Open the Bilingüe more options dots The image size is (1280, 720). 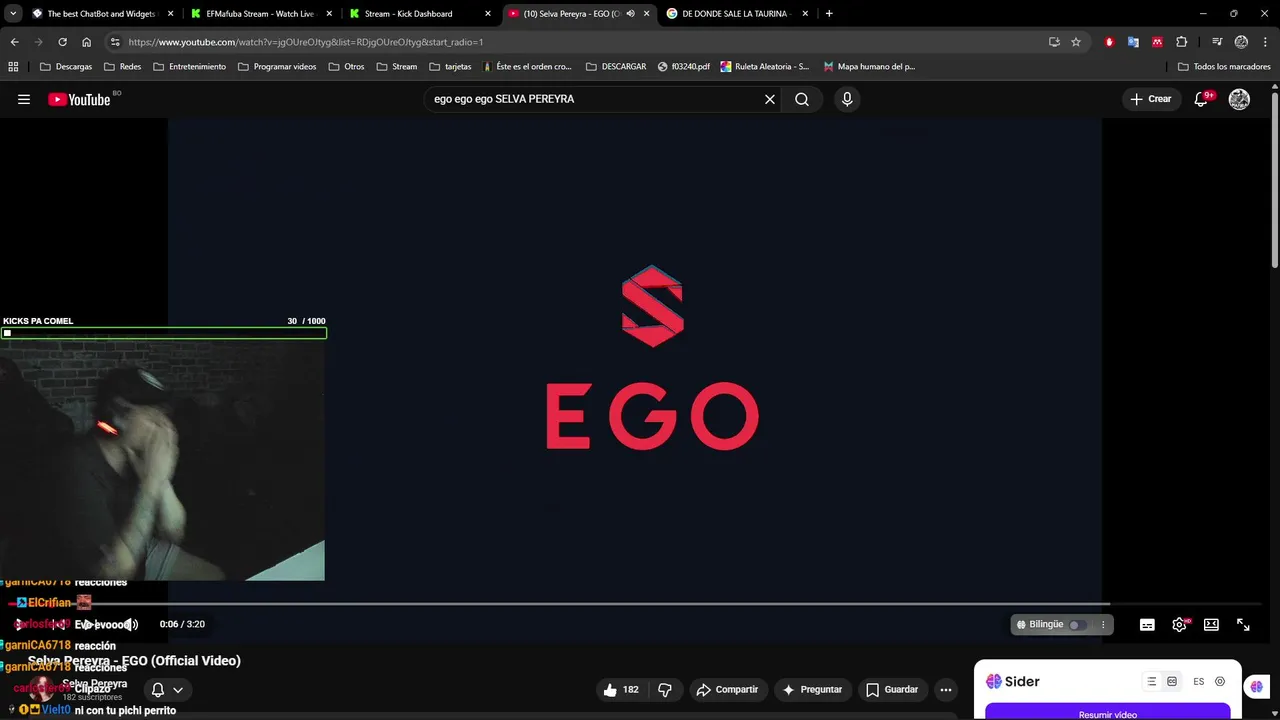1103,624
